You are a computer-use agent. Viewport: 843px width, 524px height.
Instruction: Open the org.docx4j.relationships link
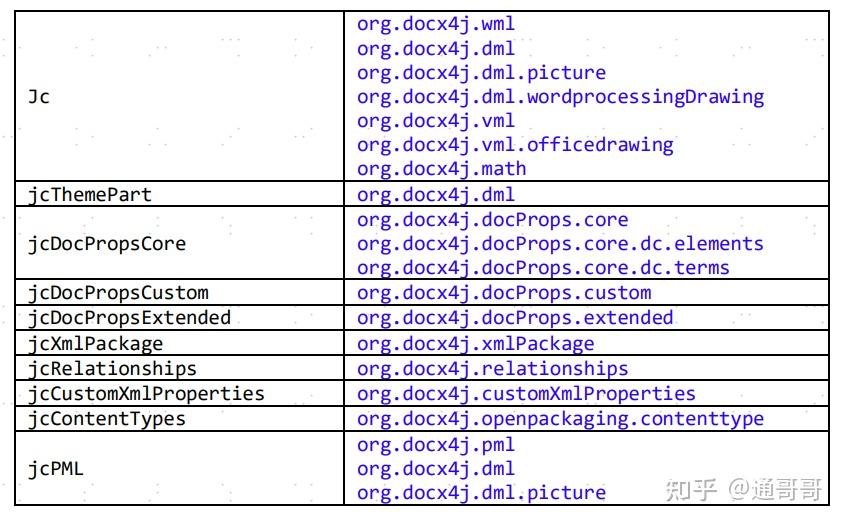(492, 368)
